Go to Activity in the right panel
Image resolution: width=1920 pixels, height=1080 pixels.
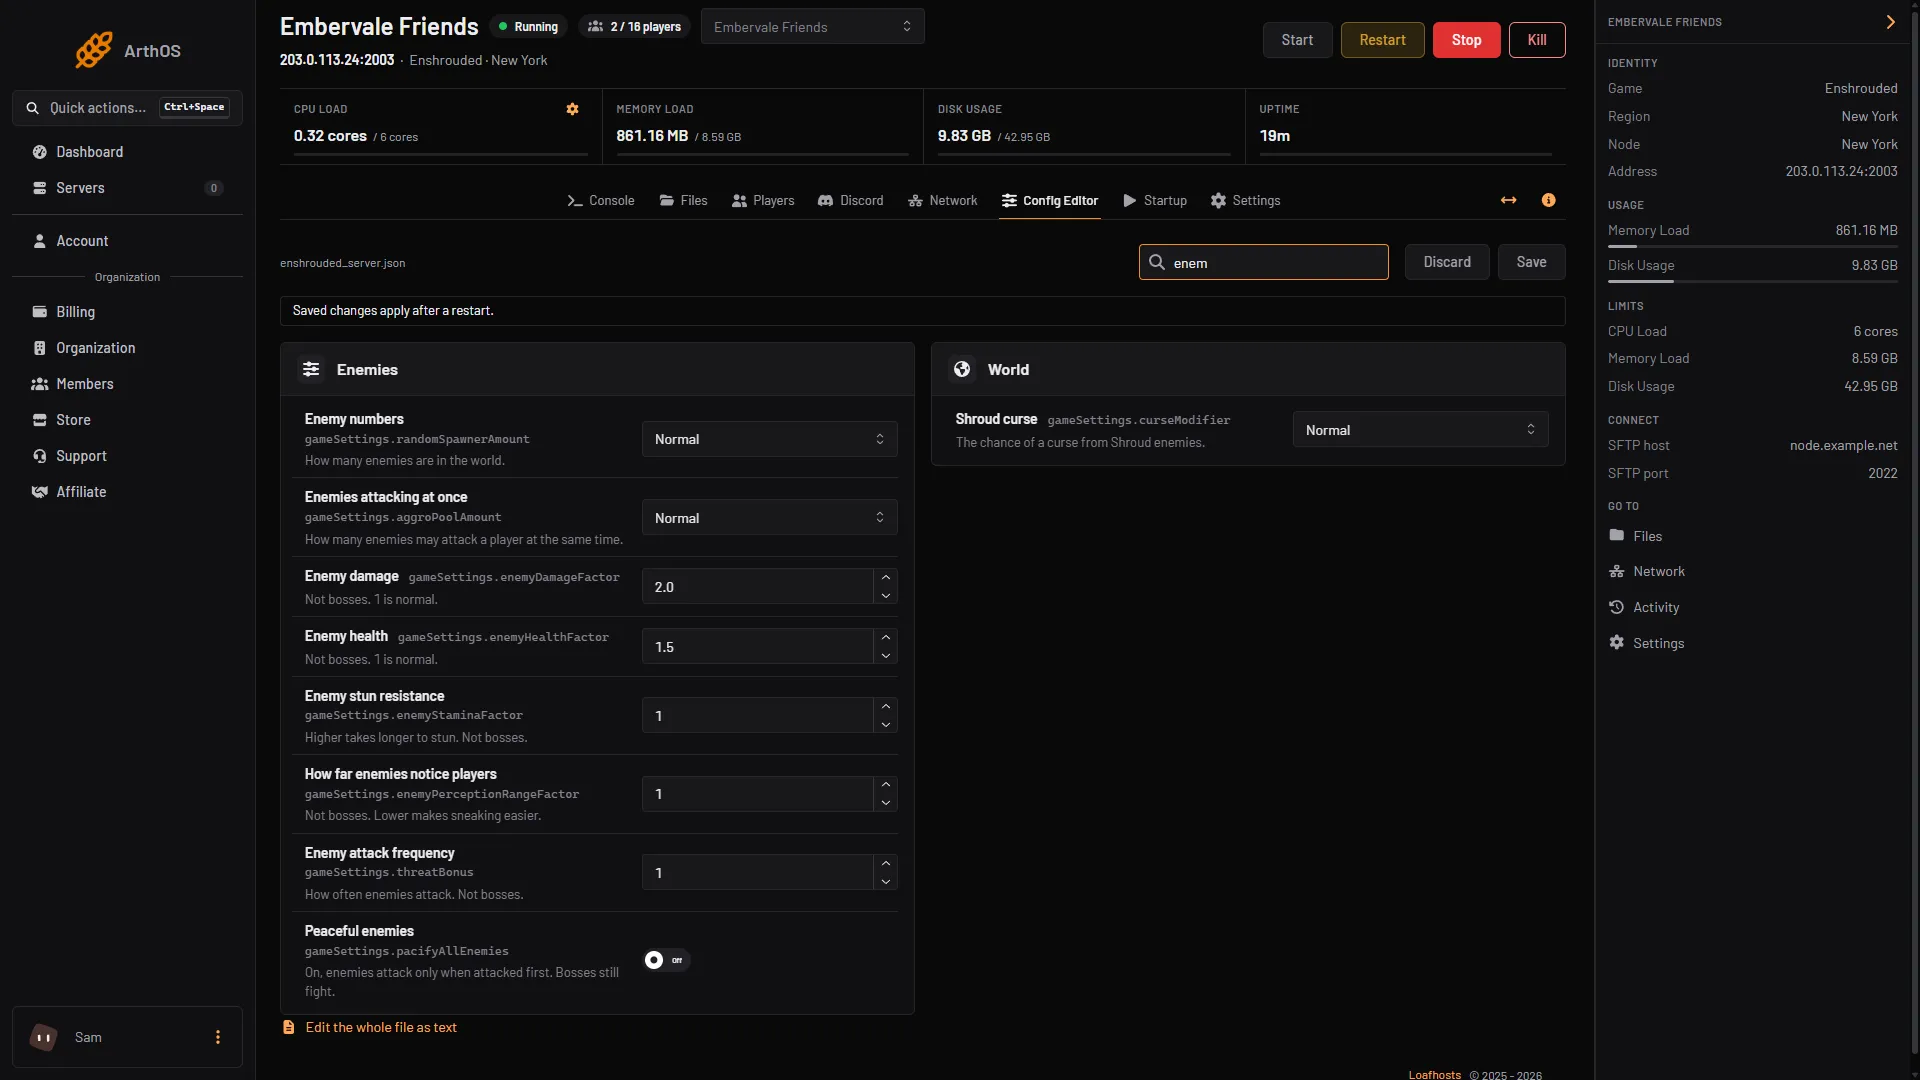tap(1644, 607)
